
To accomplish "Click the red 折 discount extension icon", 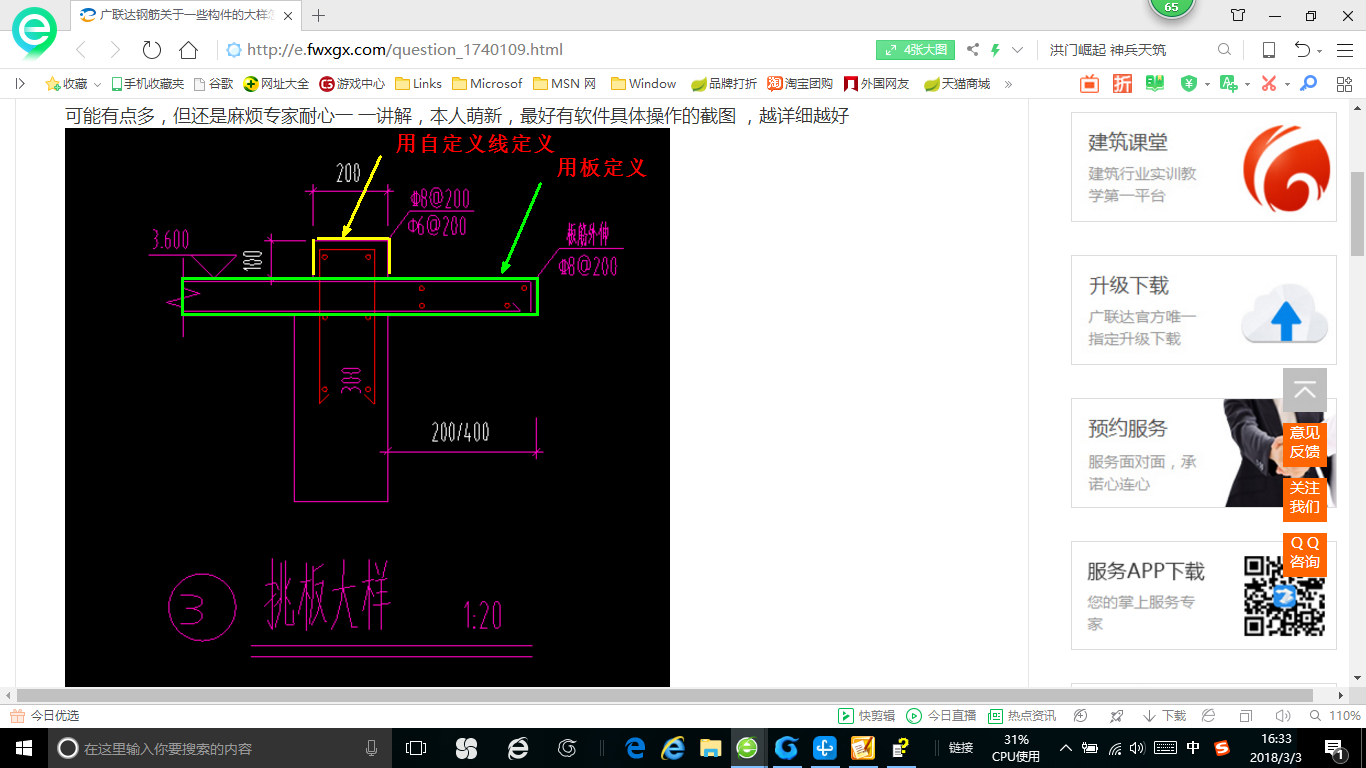I will [1122, 84].
